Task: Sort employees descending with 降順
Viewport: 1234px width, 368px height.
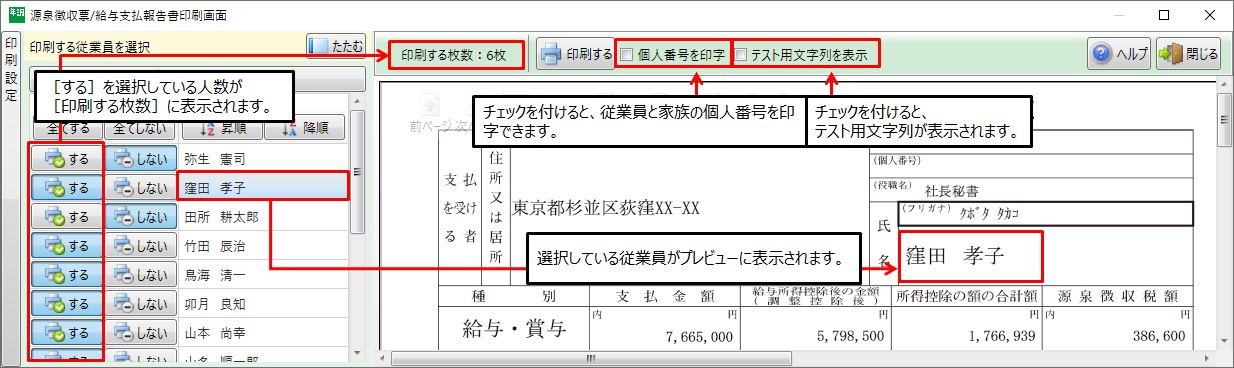Action: click(x=305, y=129)
